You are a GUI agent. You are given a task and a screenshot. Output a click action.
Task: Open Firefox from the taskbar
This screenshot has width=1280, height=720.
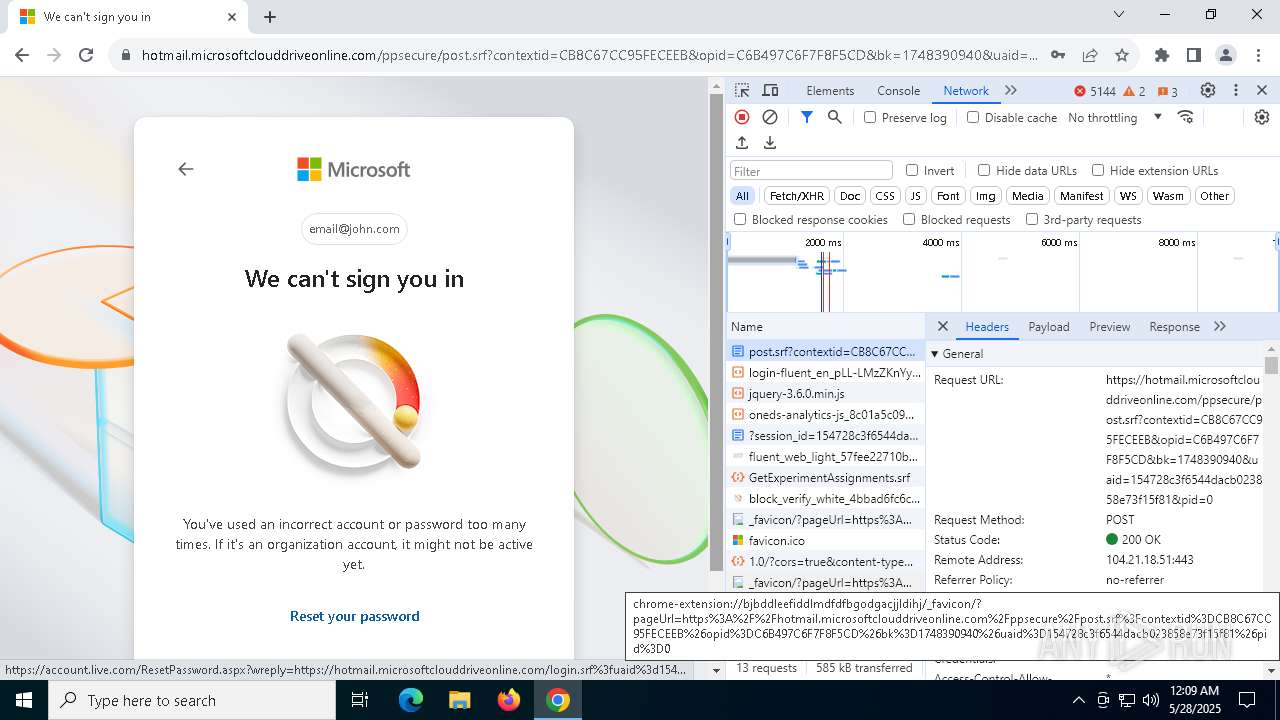coord(509,700)
